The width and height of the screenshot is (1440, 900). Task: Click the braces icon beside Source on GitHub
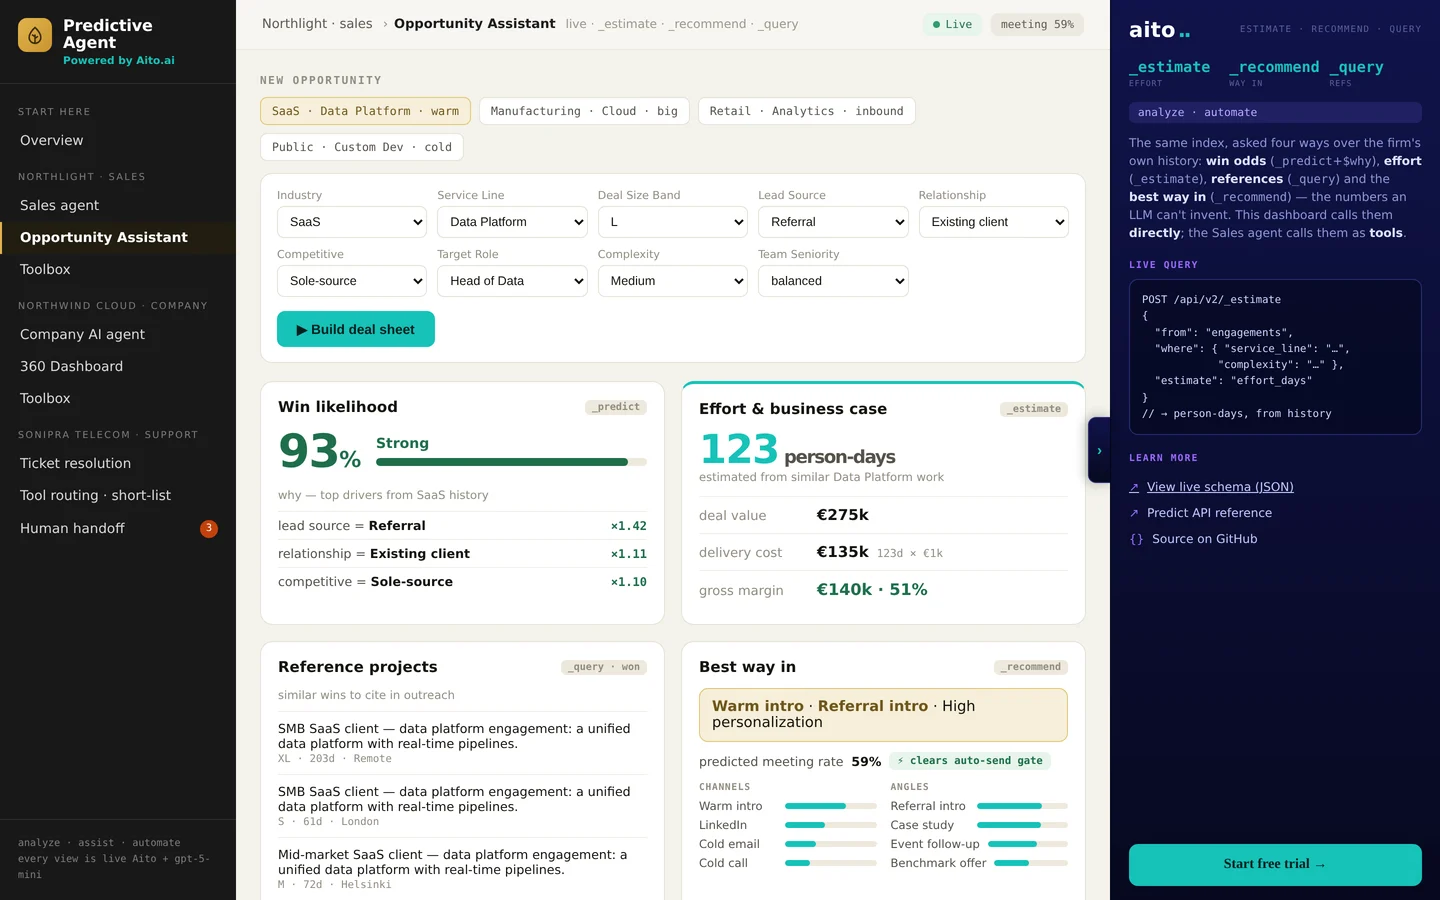point(1136,539)
